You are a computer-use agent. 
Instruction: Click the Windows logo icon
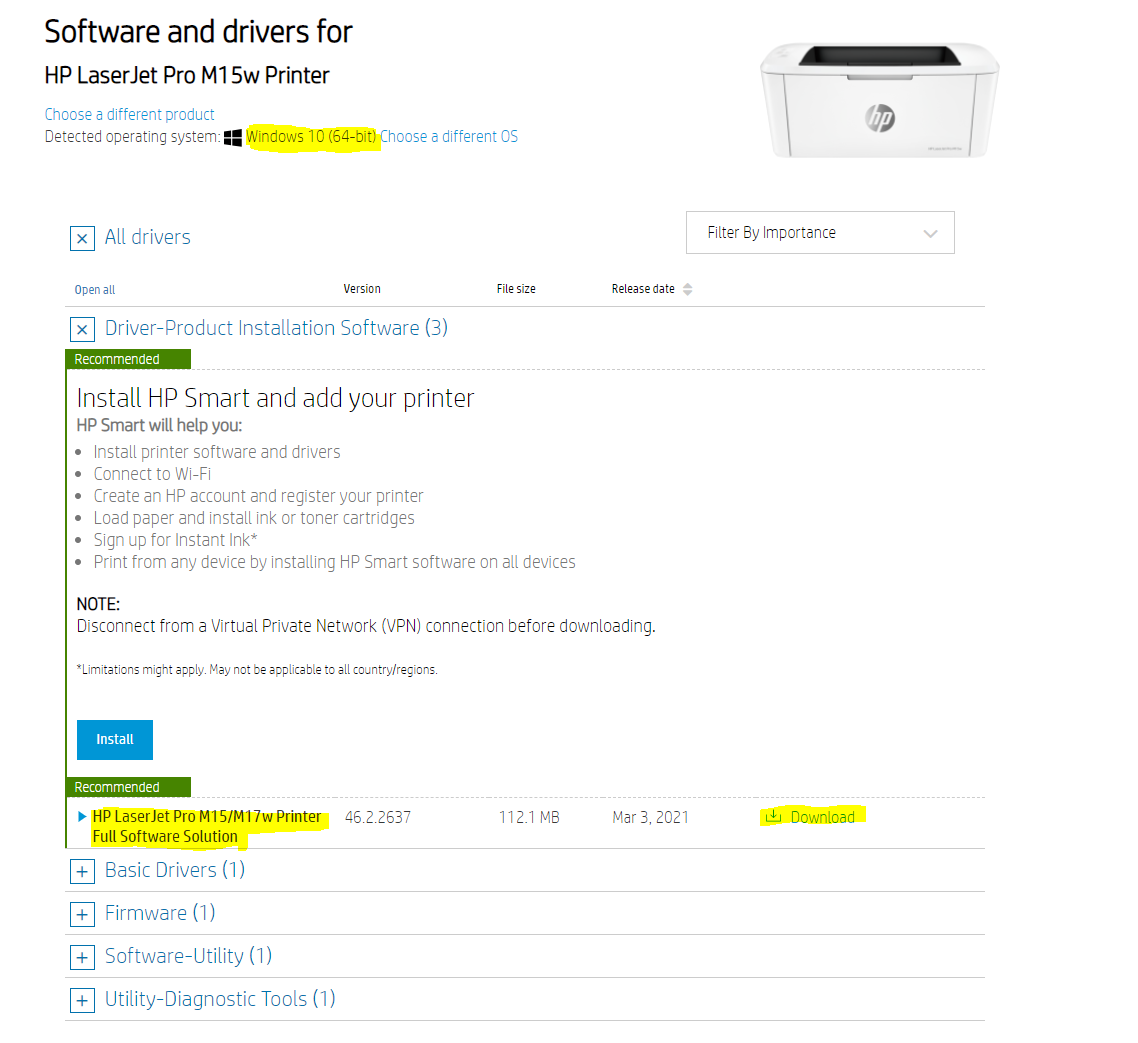(x=233, y=137)
